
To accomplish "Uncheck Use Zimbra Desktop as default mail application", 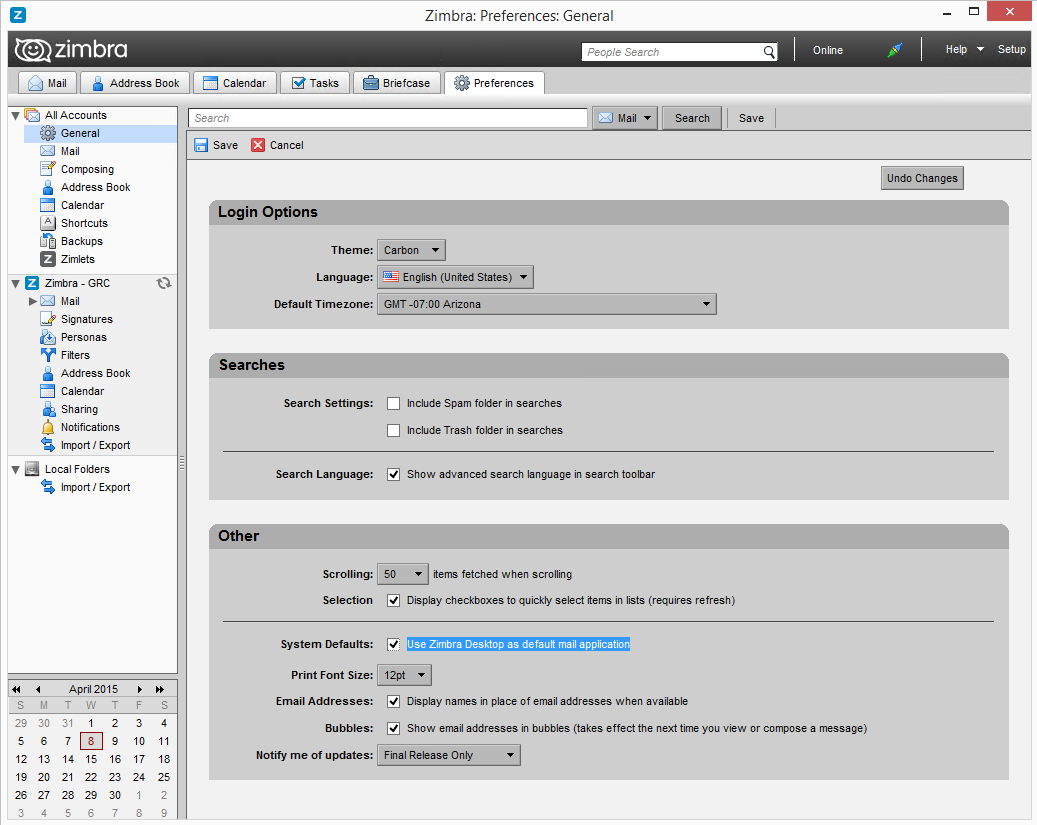I will tap(394, 644).
